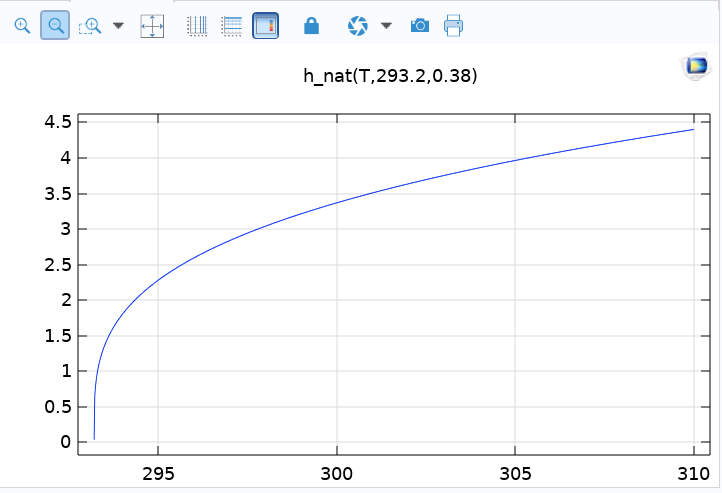Click the y-axis label 0.5
This screenshot has width=722, height=493.
[x=58, y=407]
